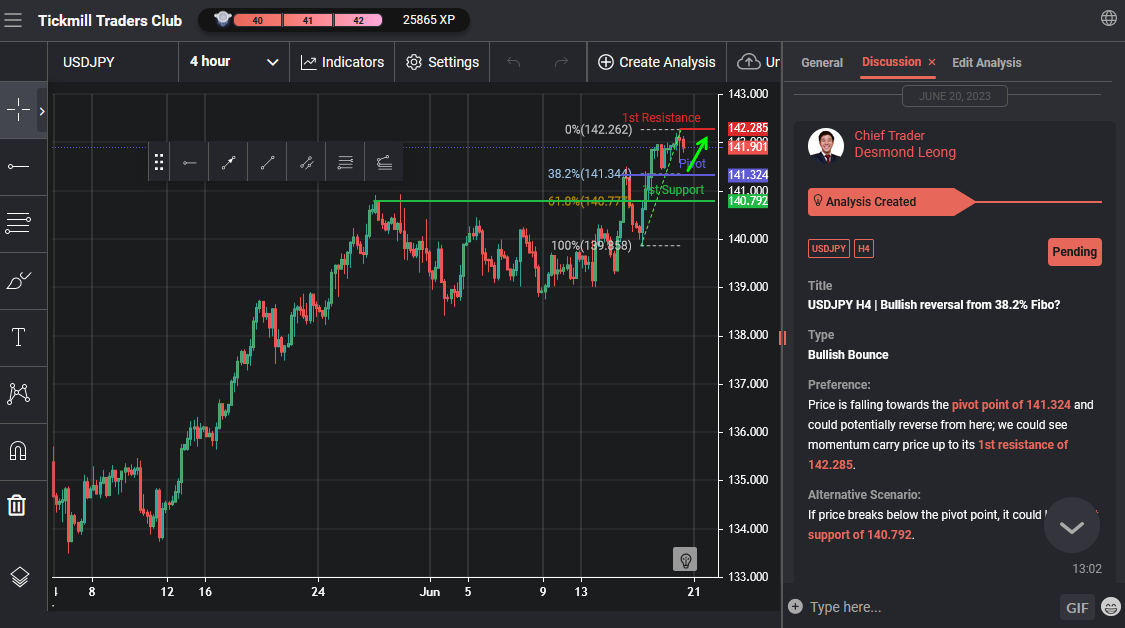Click the Pending status badge
The height and width of the screenshot is (628, 1125).
click(1074, 252)
